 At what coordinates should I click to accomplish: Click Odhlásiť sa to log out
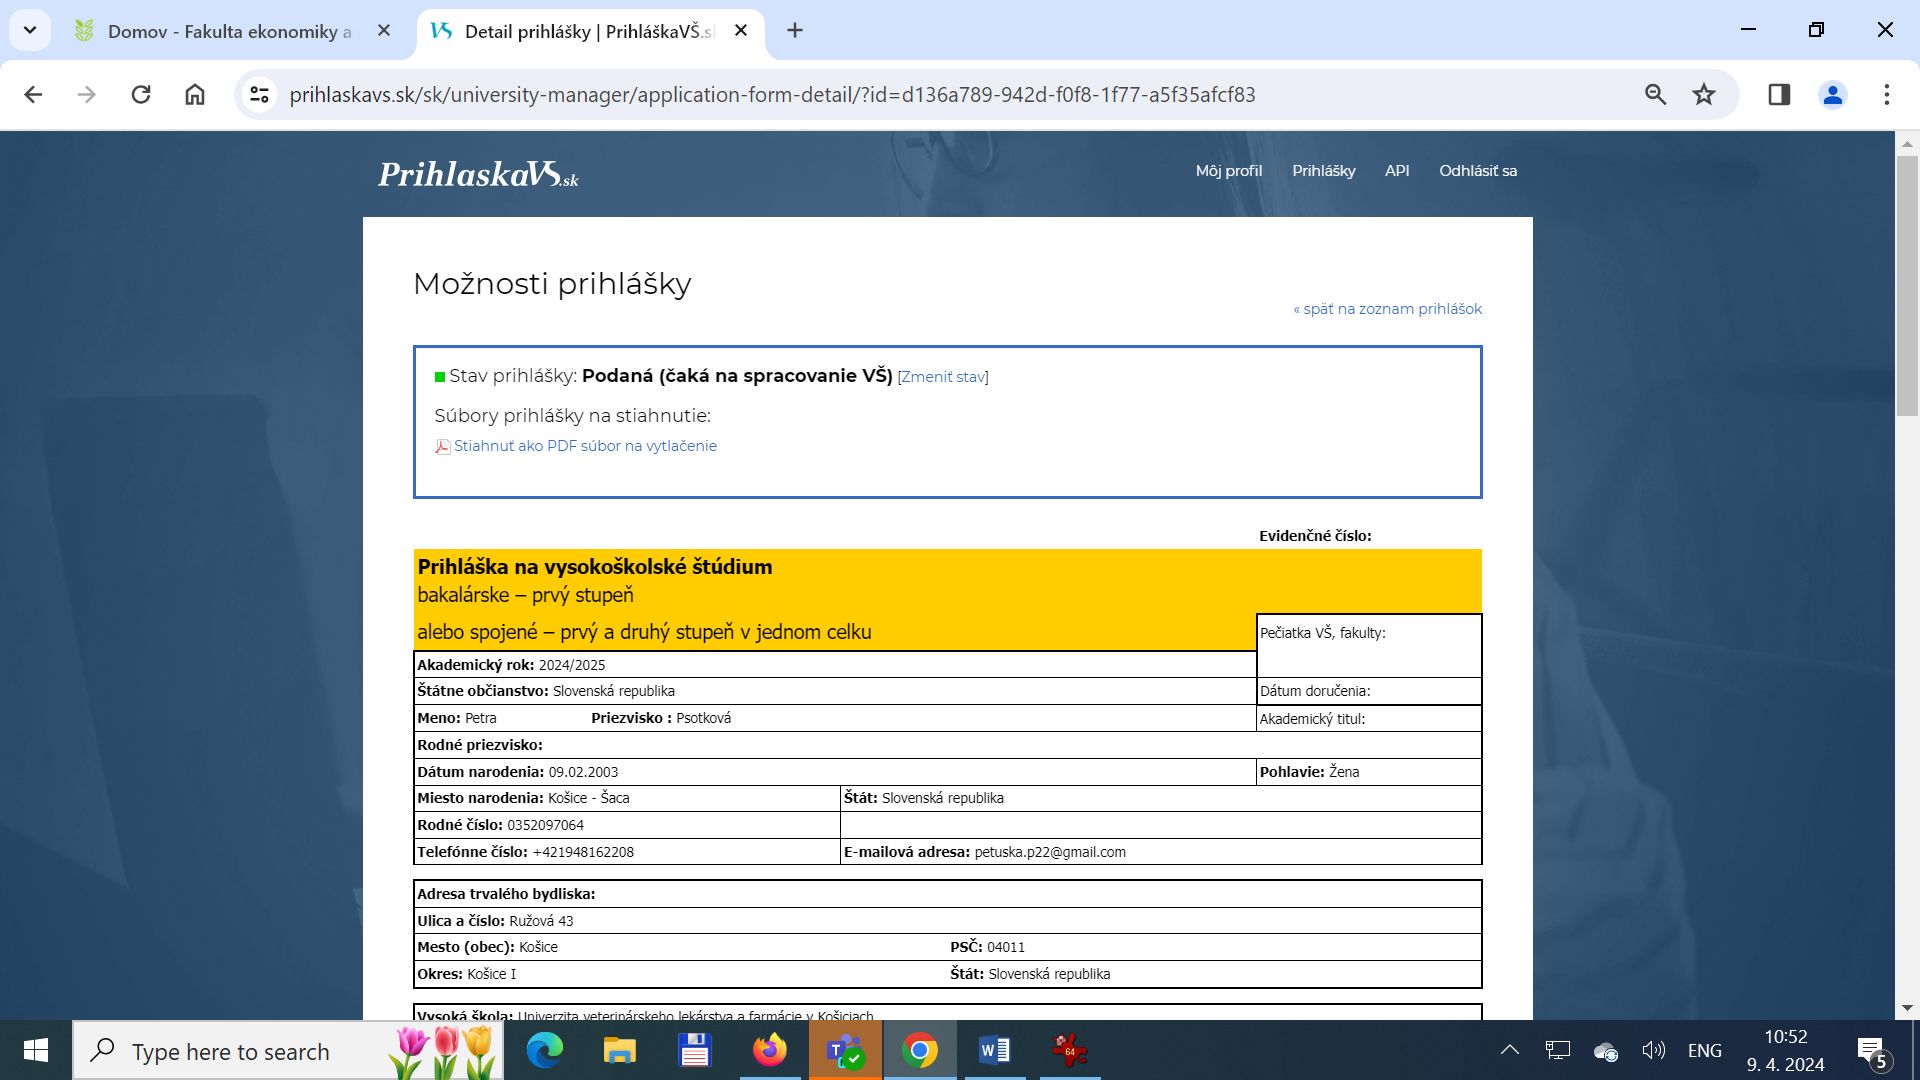coord(1477,171)
